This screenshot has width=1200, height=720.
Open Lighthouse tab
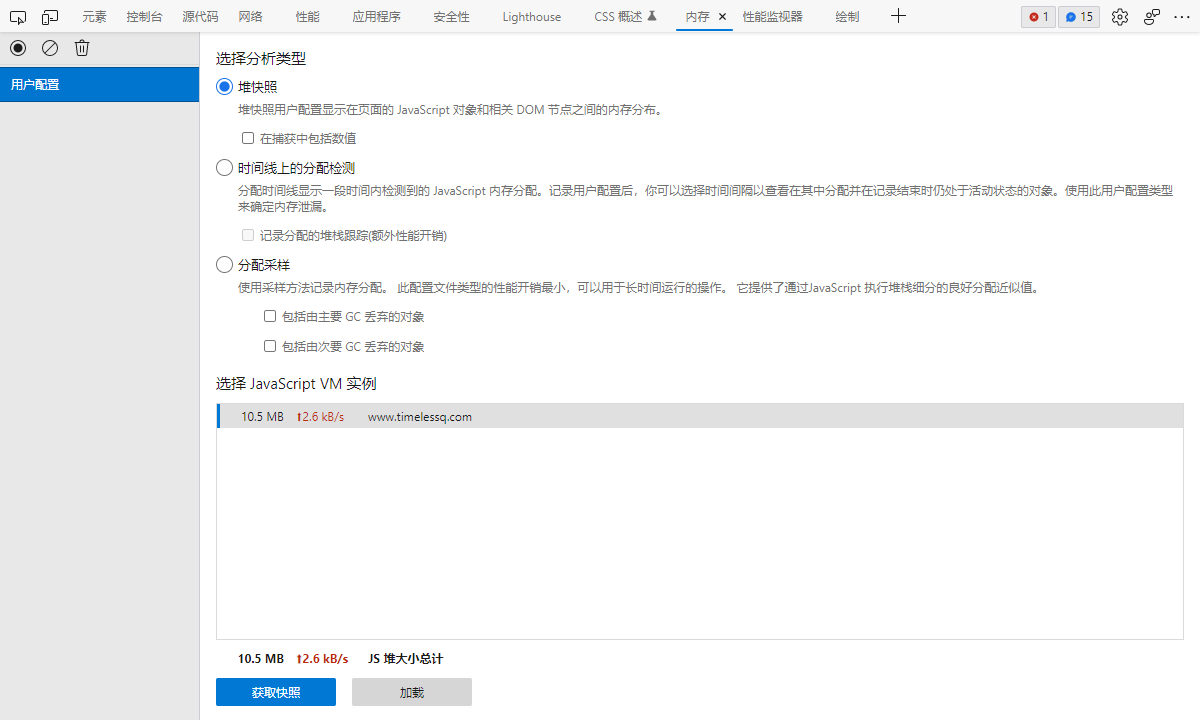pos(532,17)
